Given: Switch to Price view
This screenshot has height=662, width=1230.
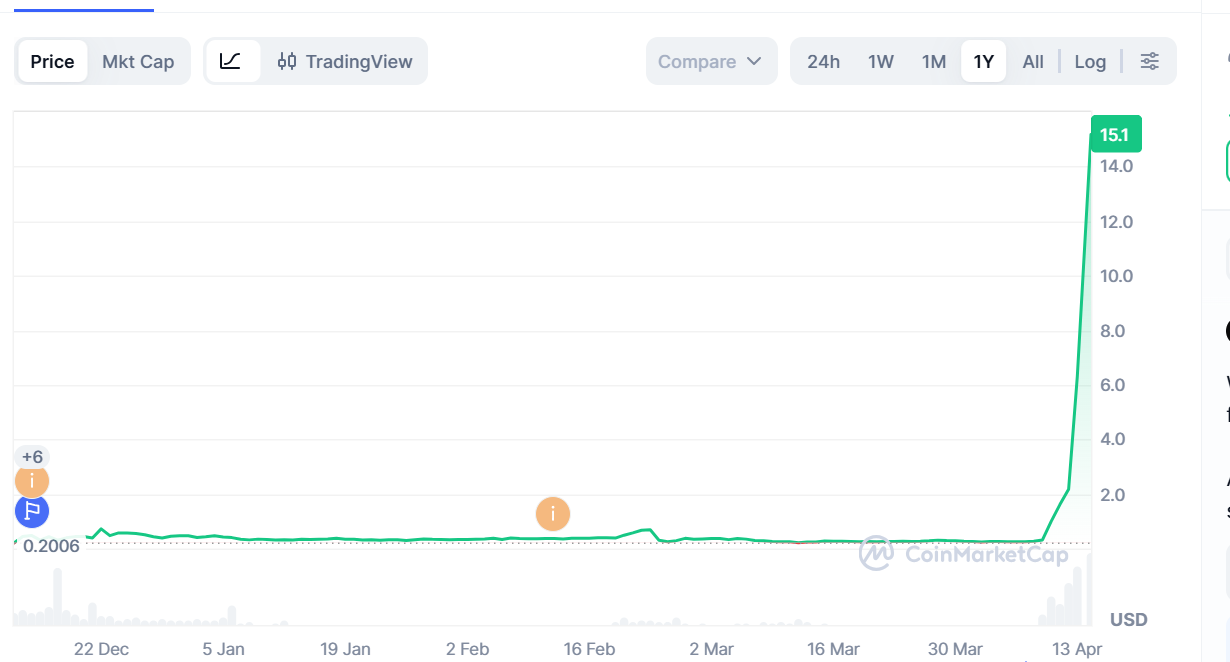Looking at the screenshot, I should [52, 61].
